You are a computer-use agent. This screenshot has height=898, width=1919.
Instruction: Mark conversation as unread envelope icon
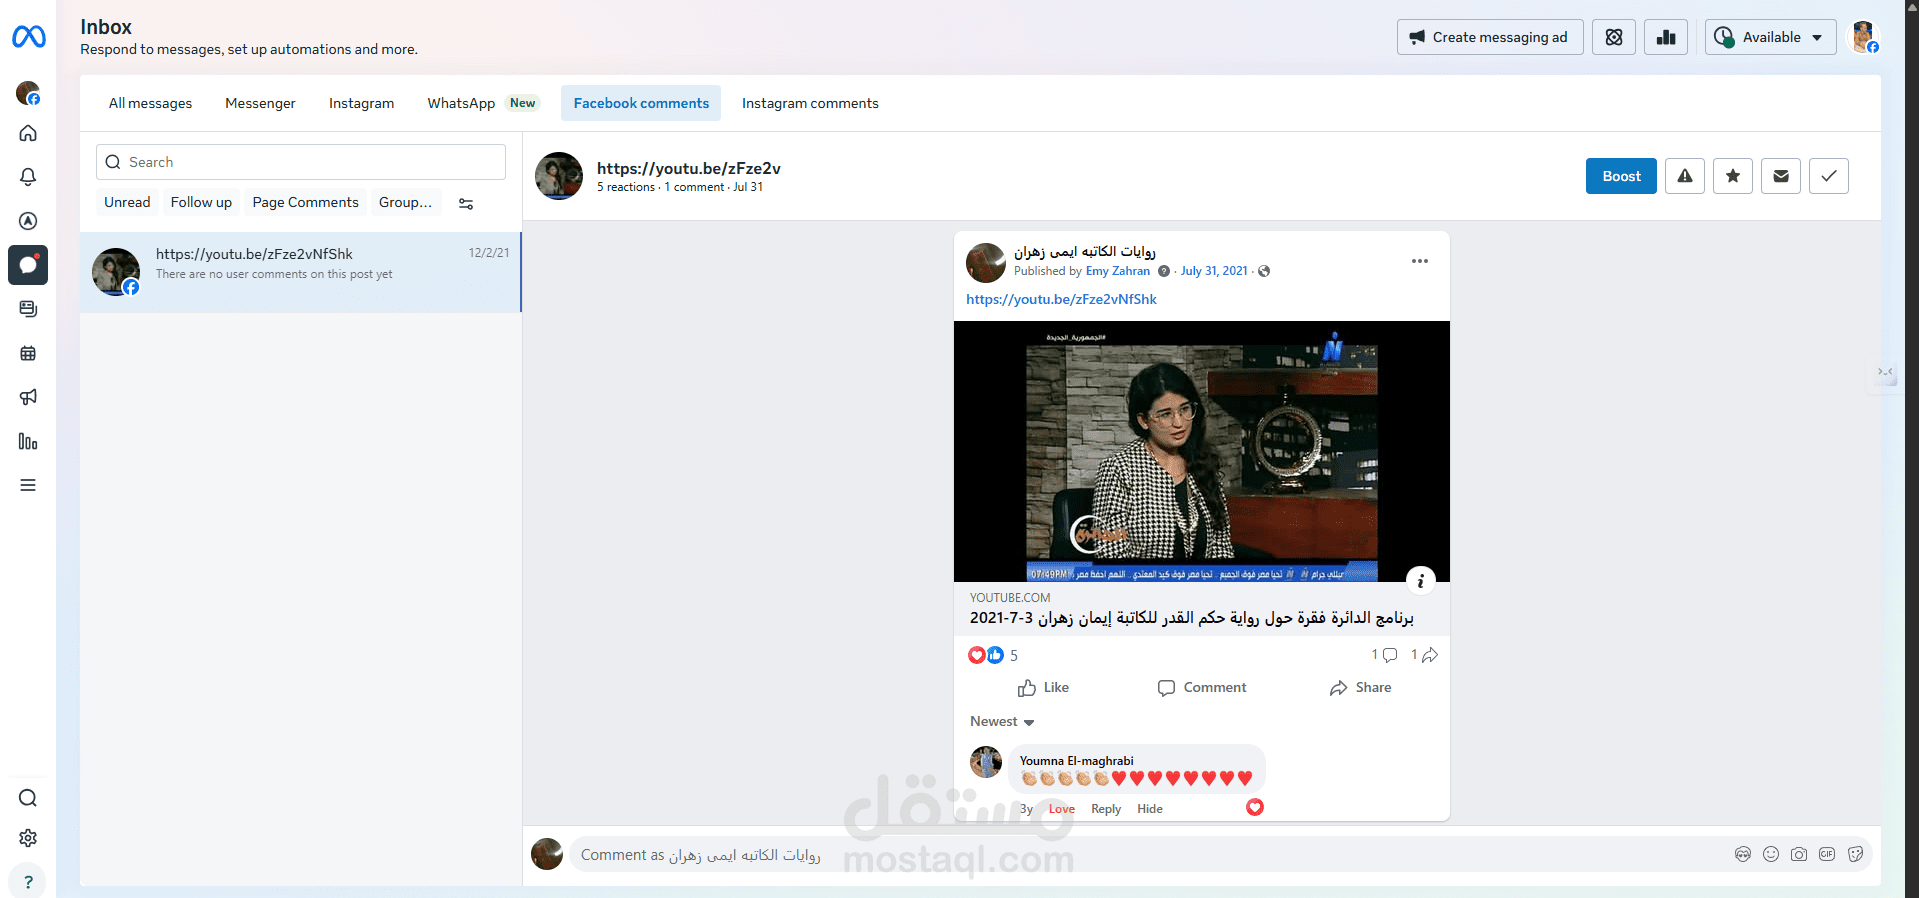tap(1781, 176)
